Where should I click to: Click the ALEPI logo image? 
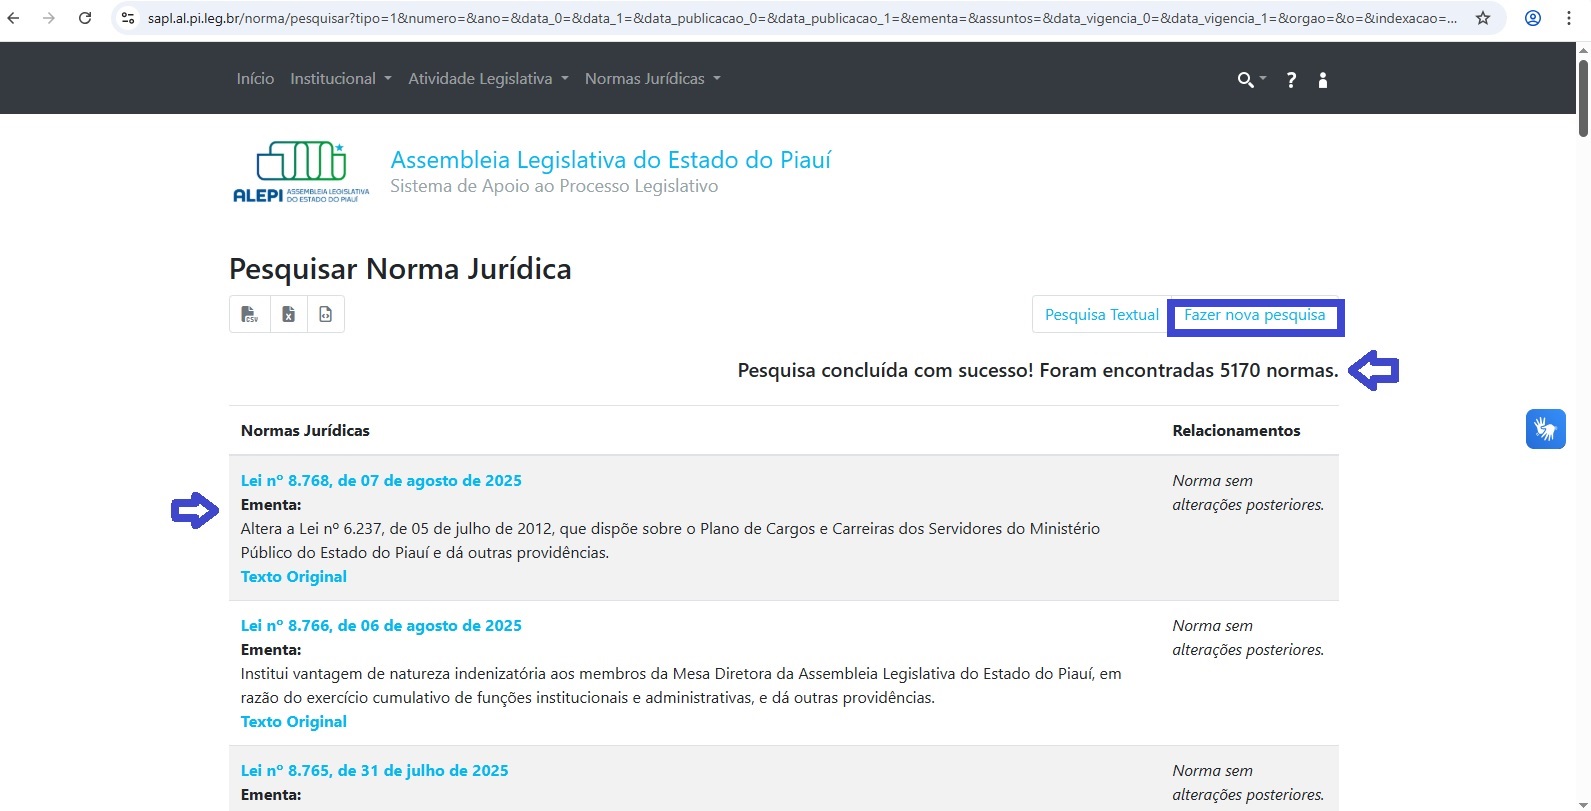click(x=301, y=172)
